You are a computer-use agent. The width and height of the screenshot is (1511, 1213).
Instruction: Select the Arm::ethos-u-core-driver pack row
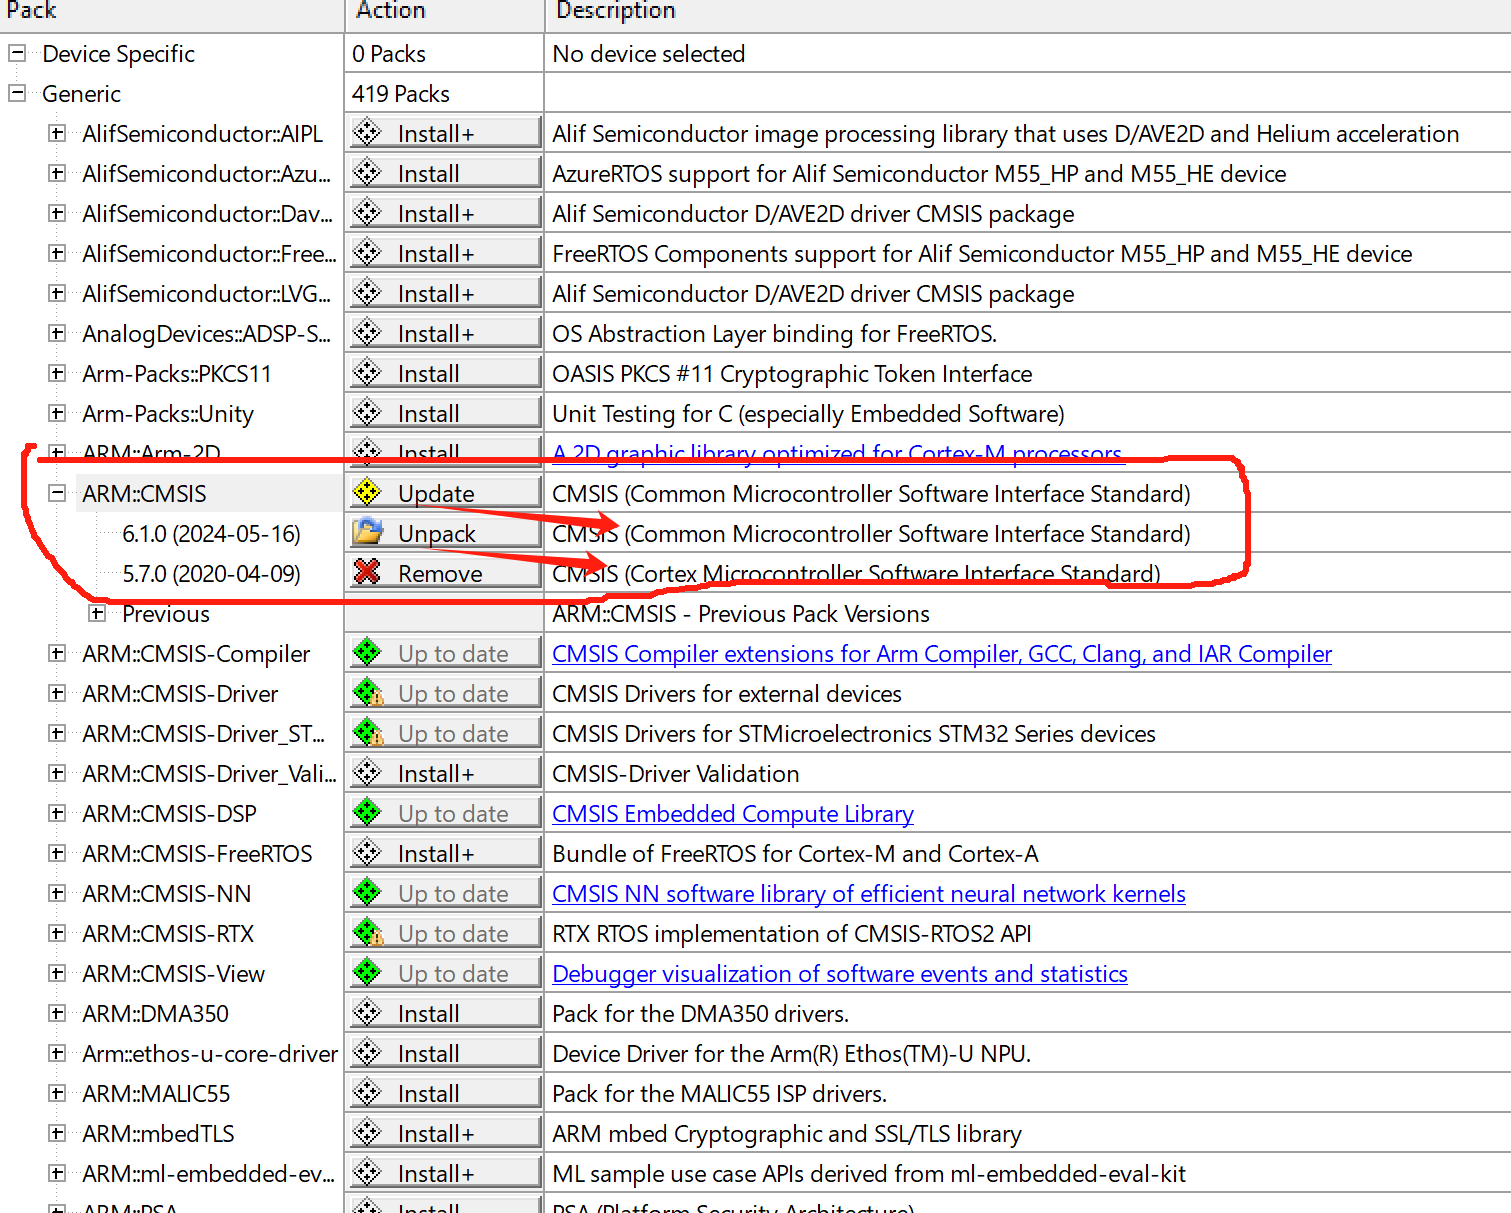coord(210,1053)
